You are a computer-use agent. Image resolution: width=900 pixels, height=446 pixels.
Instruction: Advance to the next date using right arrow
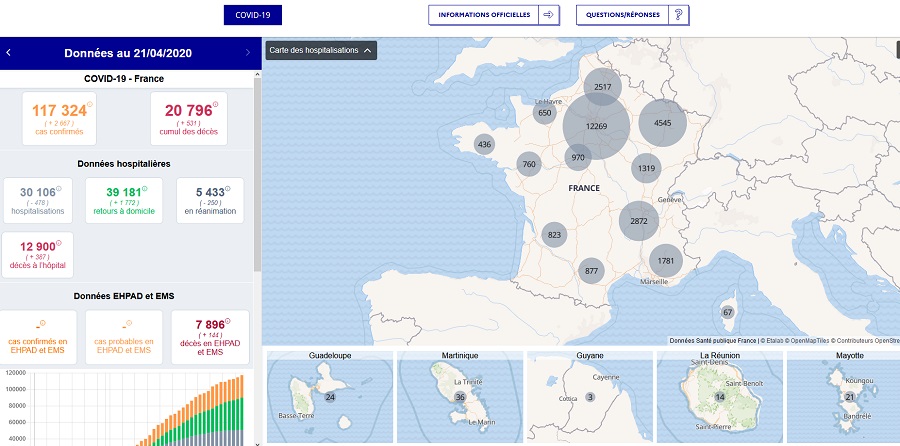coord(247,52)
